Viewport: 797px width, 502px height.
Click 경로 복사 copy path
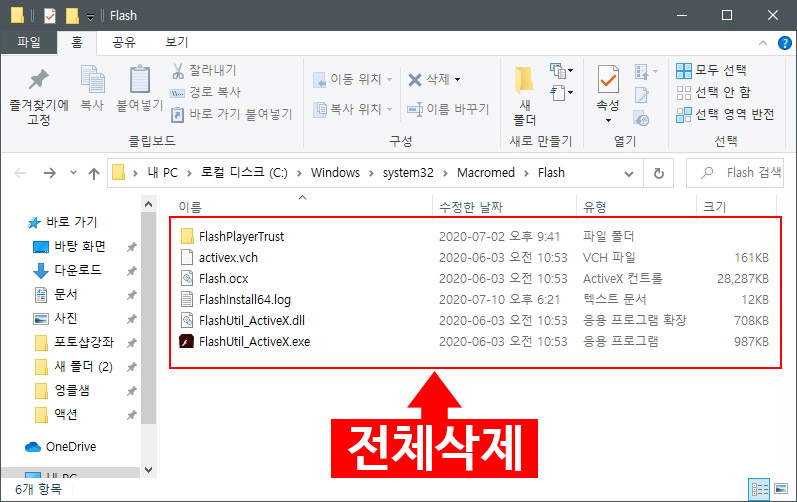click(206, 92)
